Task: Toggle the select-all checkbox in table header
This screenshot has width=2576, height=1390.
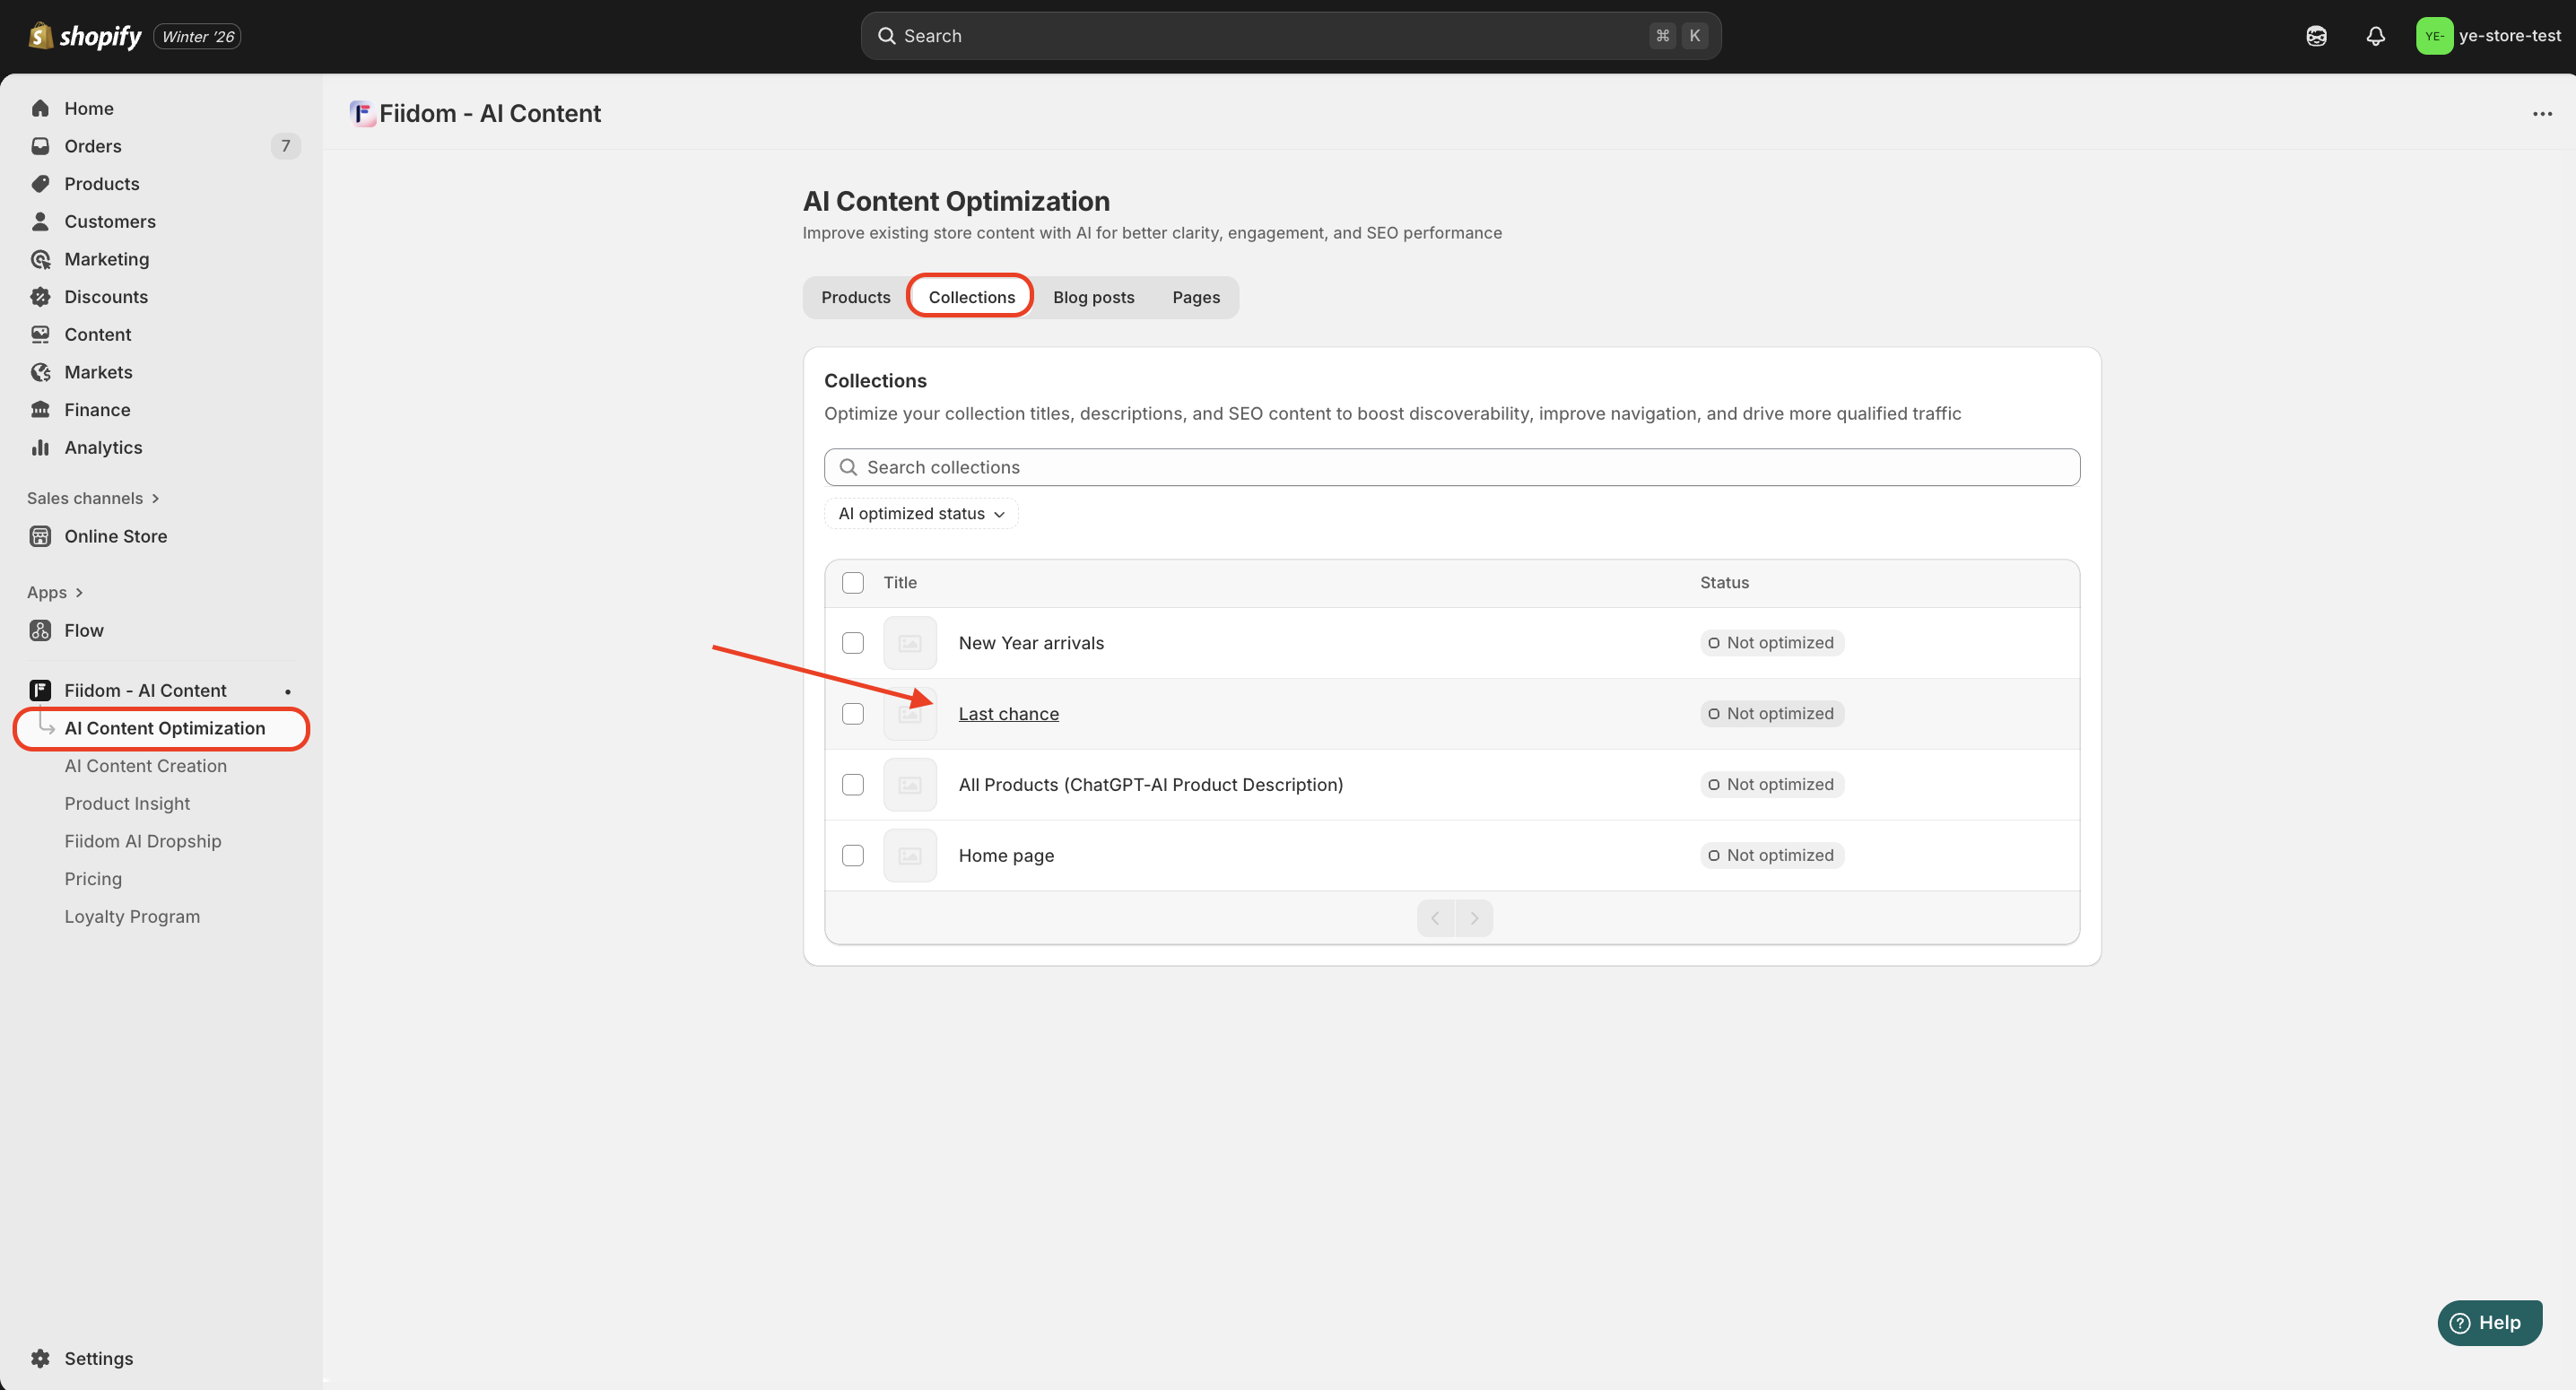Action: pos(852,582)
